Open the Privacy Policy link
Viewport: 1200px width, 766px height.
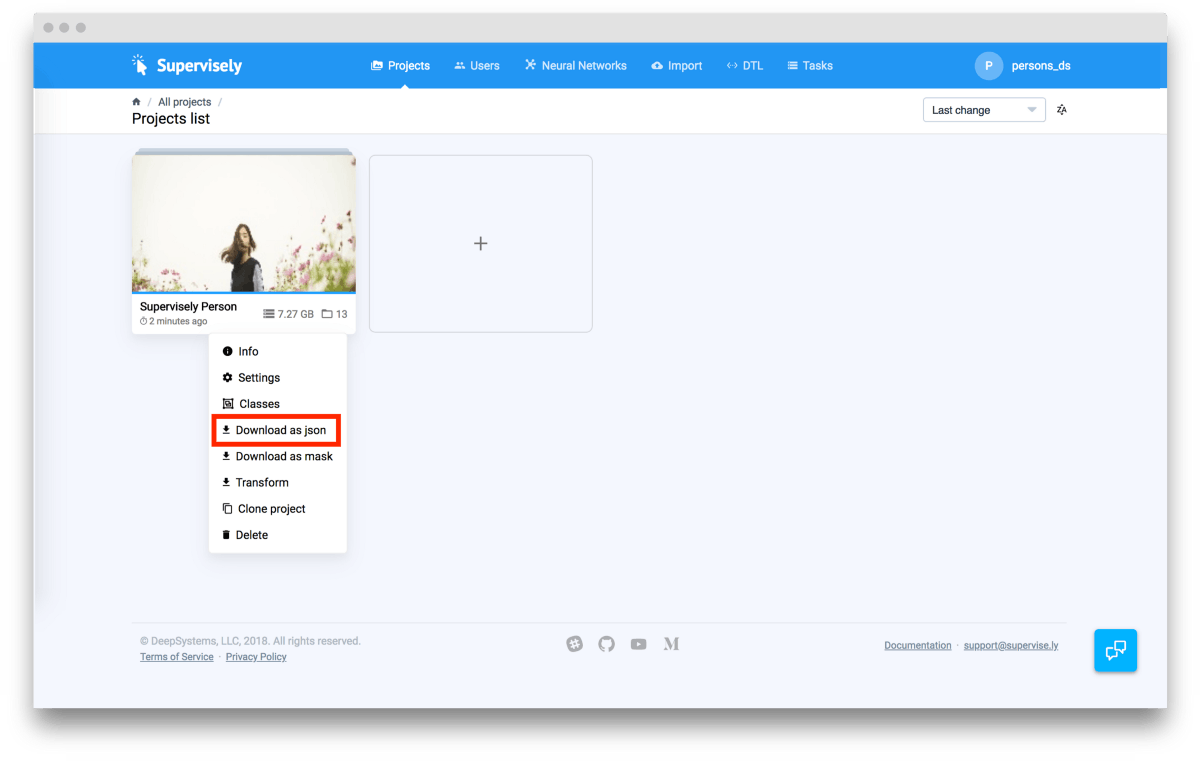256,656
